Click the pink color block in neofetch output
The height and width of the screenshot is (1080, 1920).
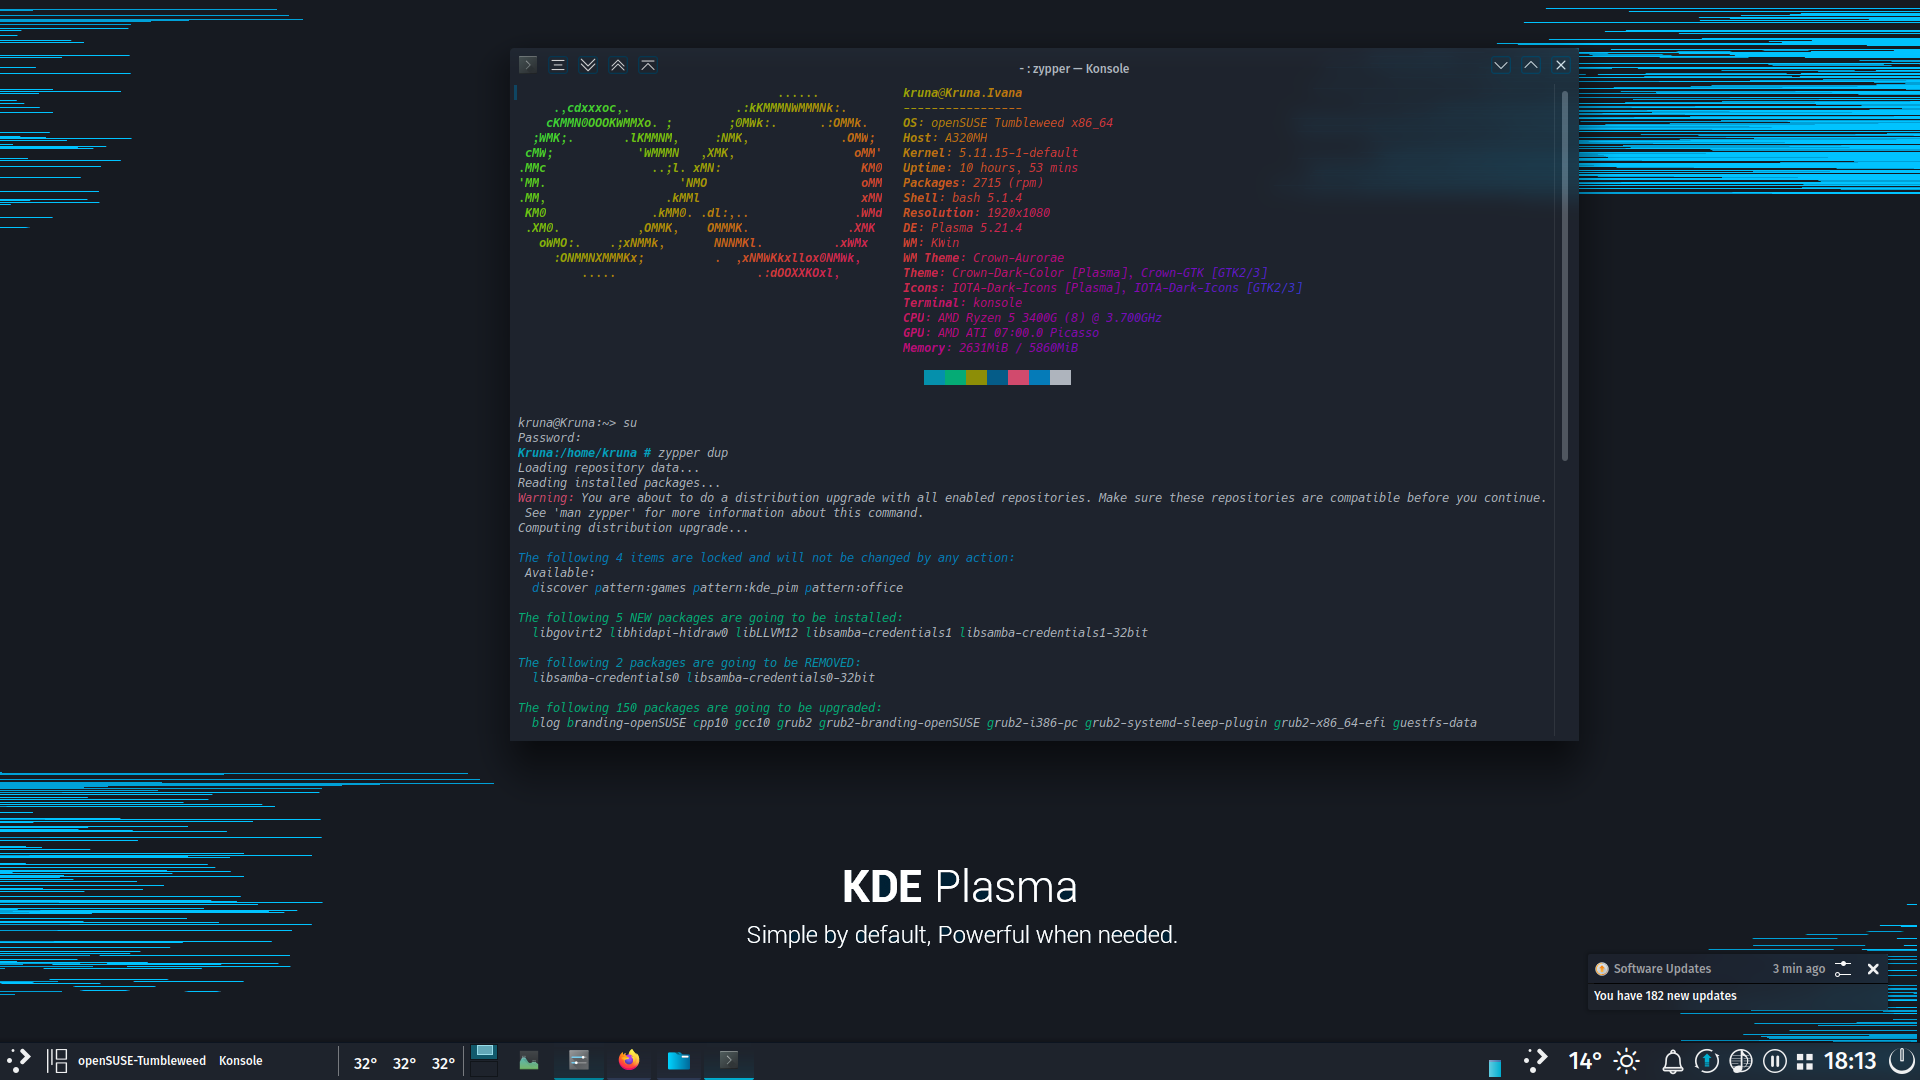[1018, 378]
